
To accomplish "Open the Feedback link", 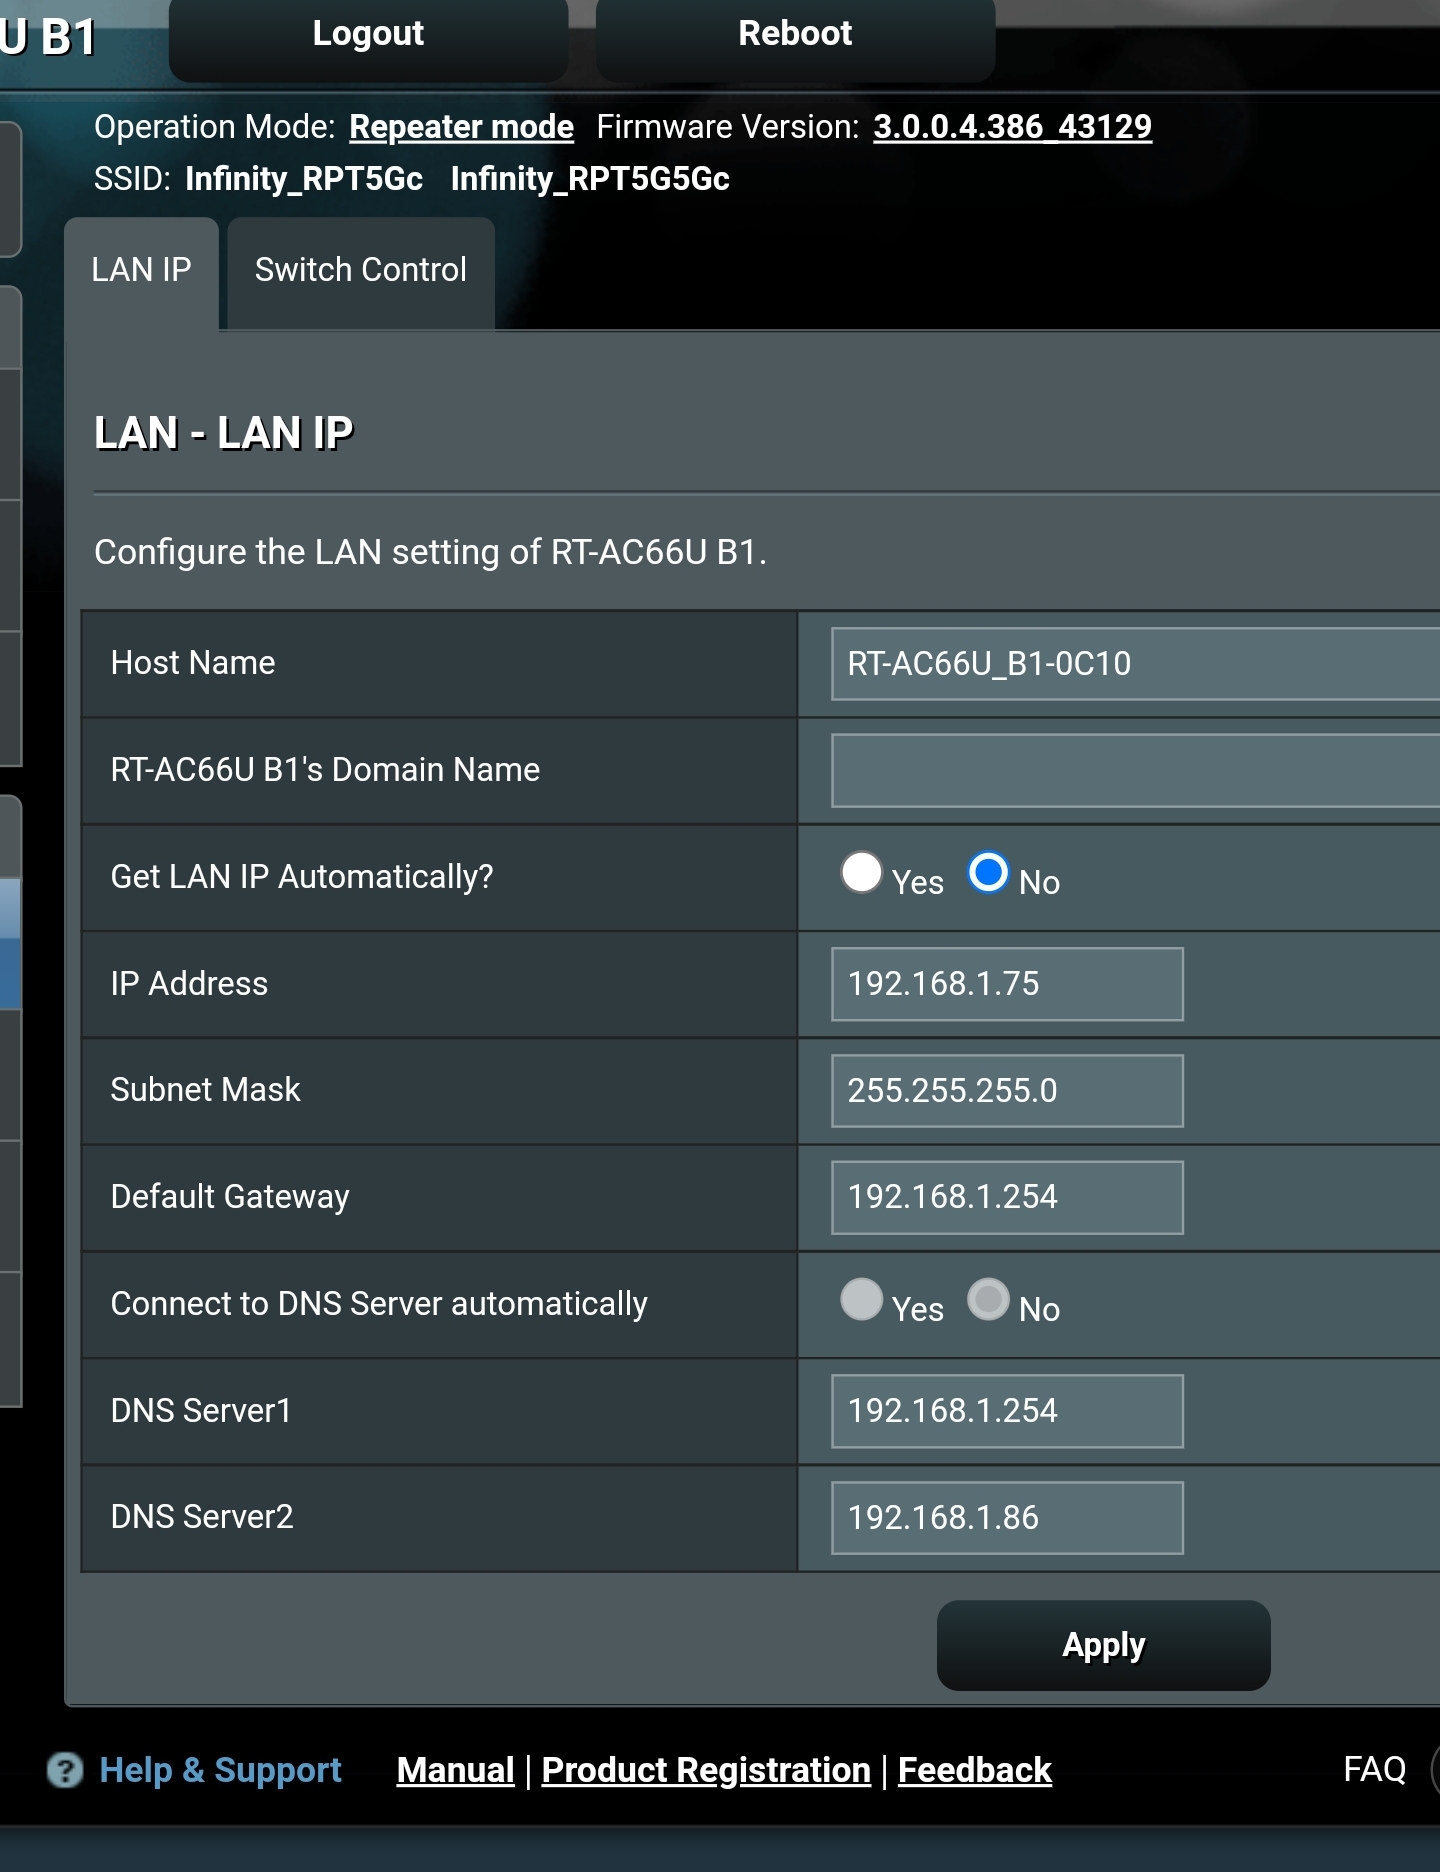I will [x=975, y=1770].
